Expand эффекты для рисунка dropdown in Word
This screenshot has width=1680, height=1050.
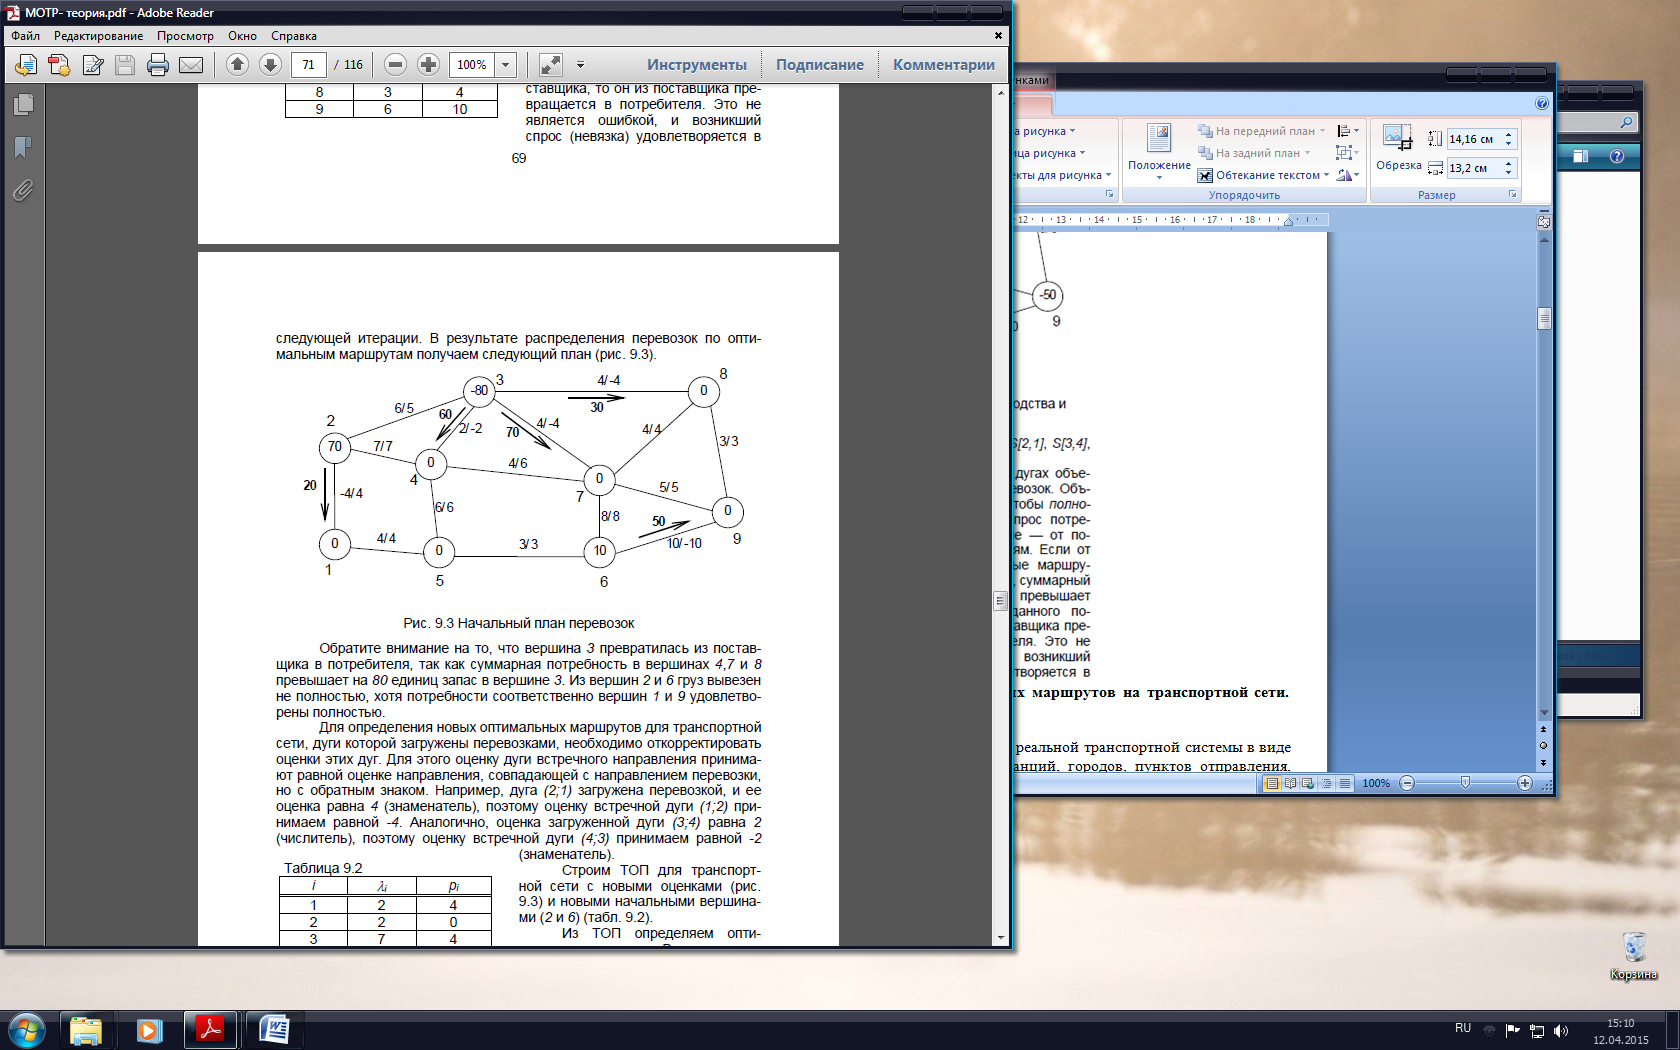(x=1108, y=175)
